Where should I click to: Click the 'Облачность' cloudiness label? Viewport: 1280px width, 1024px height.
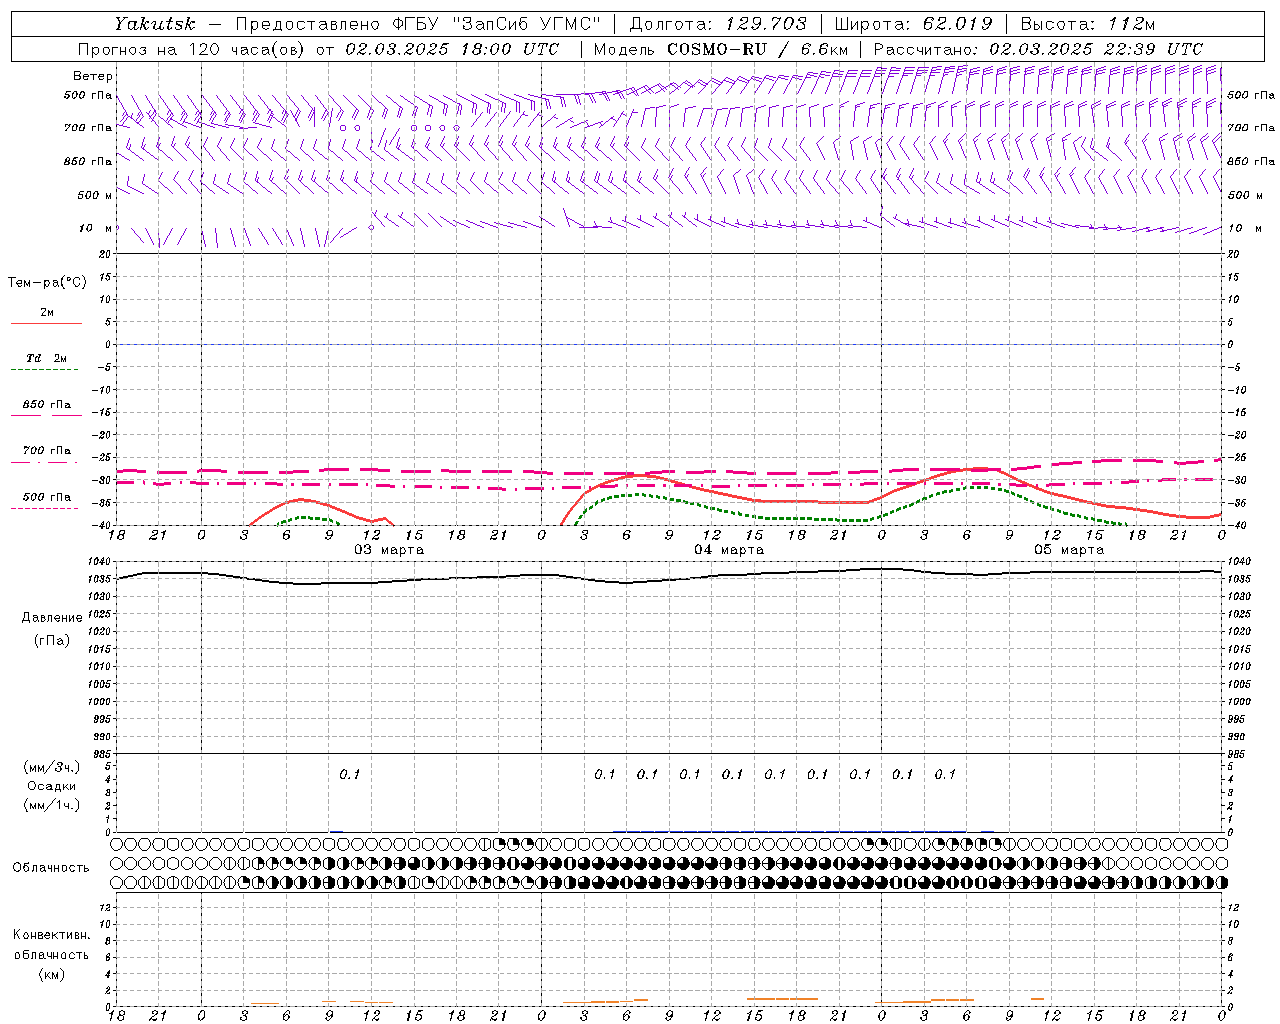[51, 868]
